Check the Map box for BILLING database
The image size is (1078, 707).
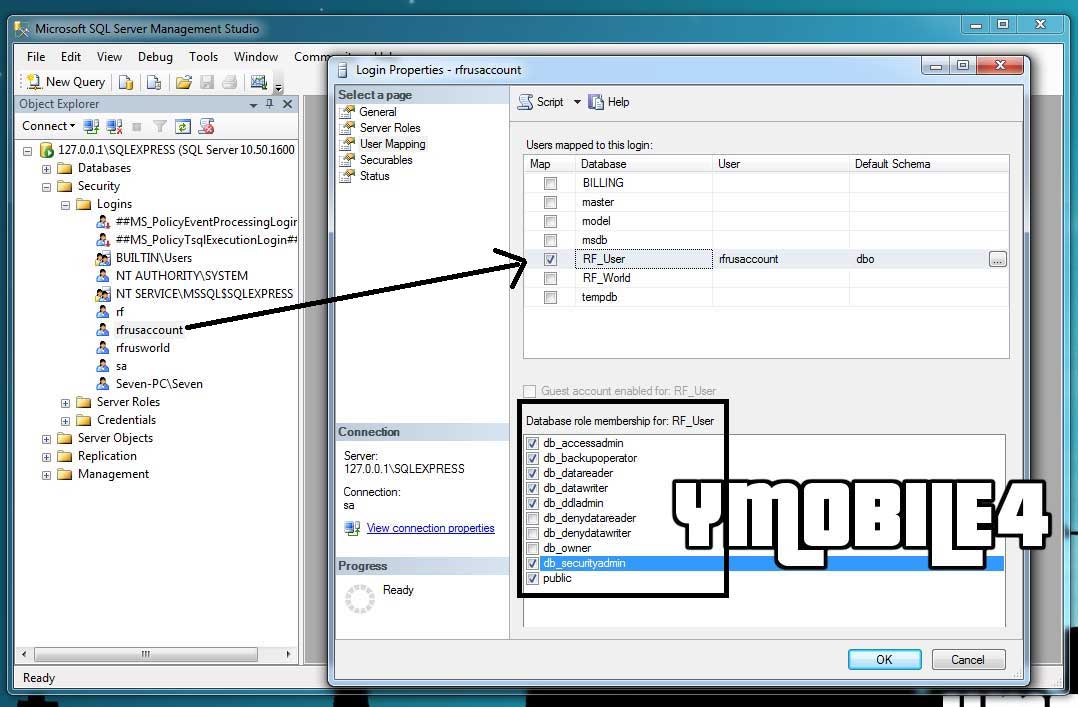tap(550, 183)
